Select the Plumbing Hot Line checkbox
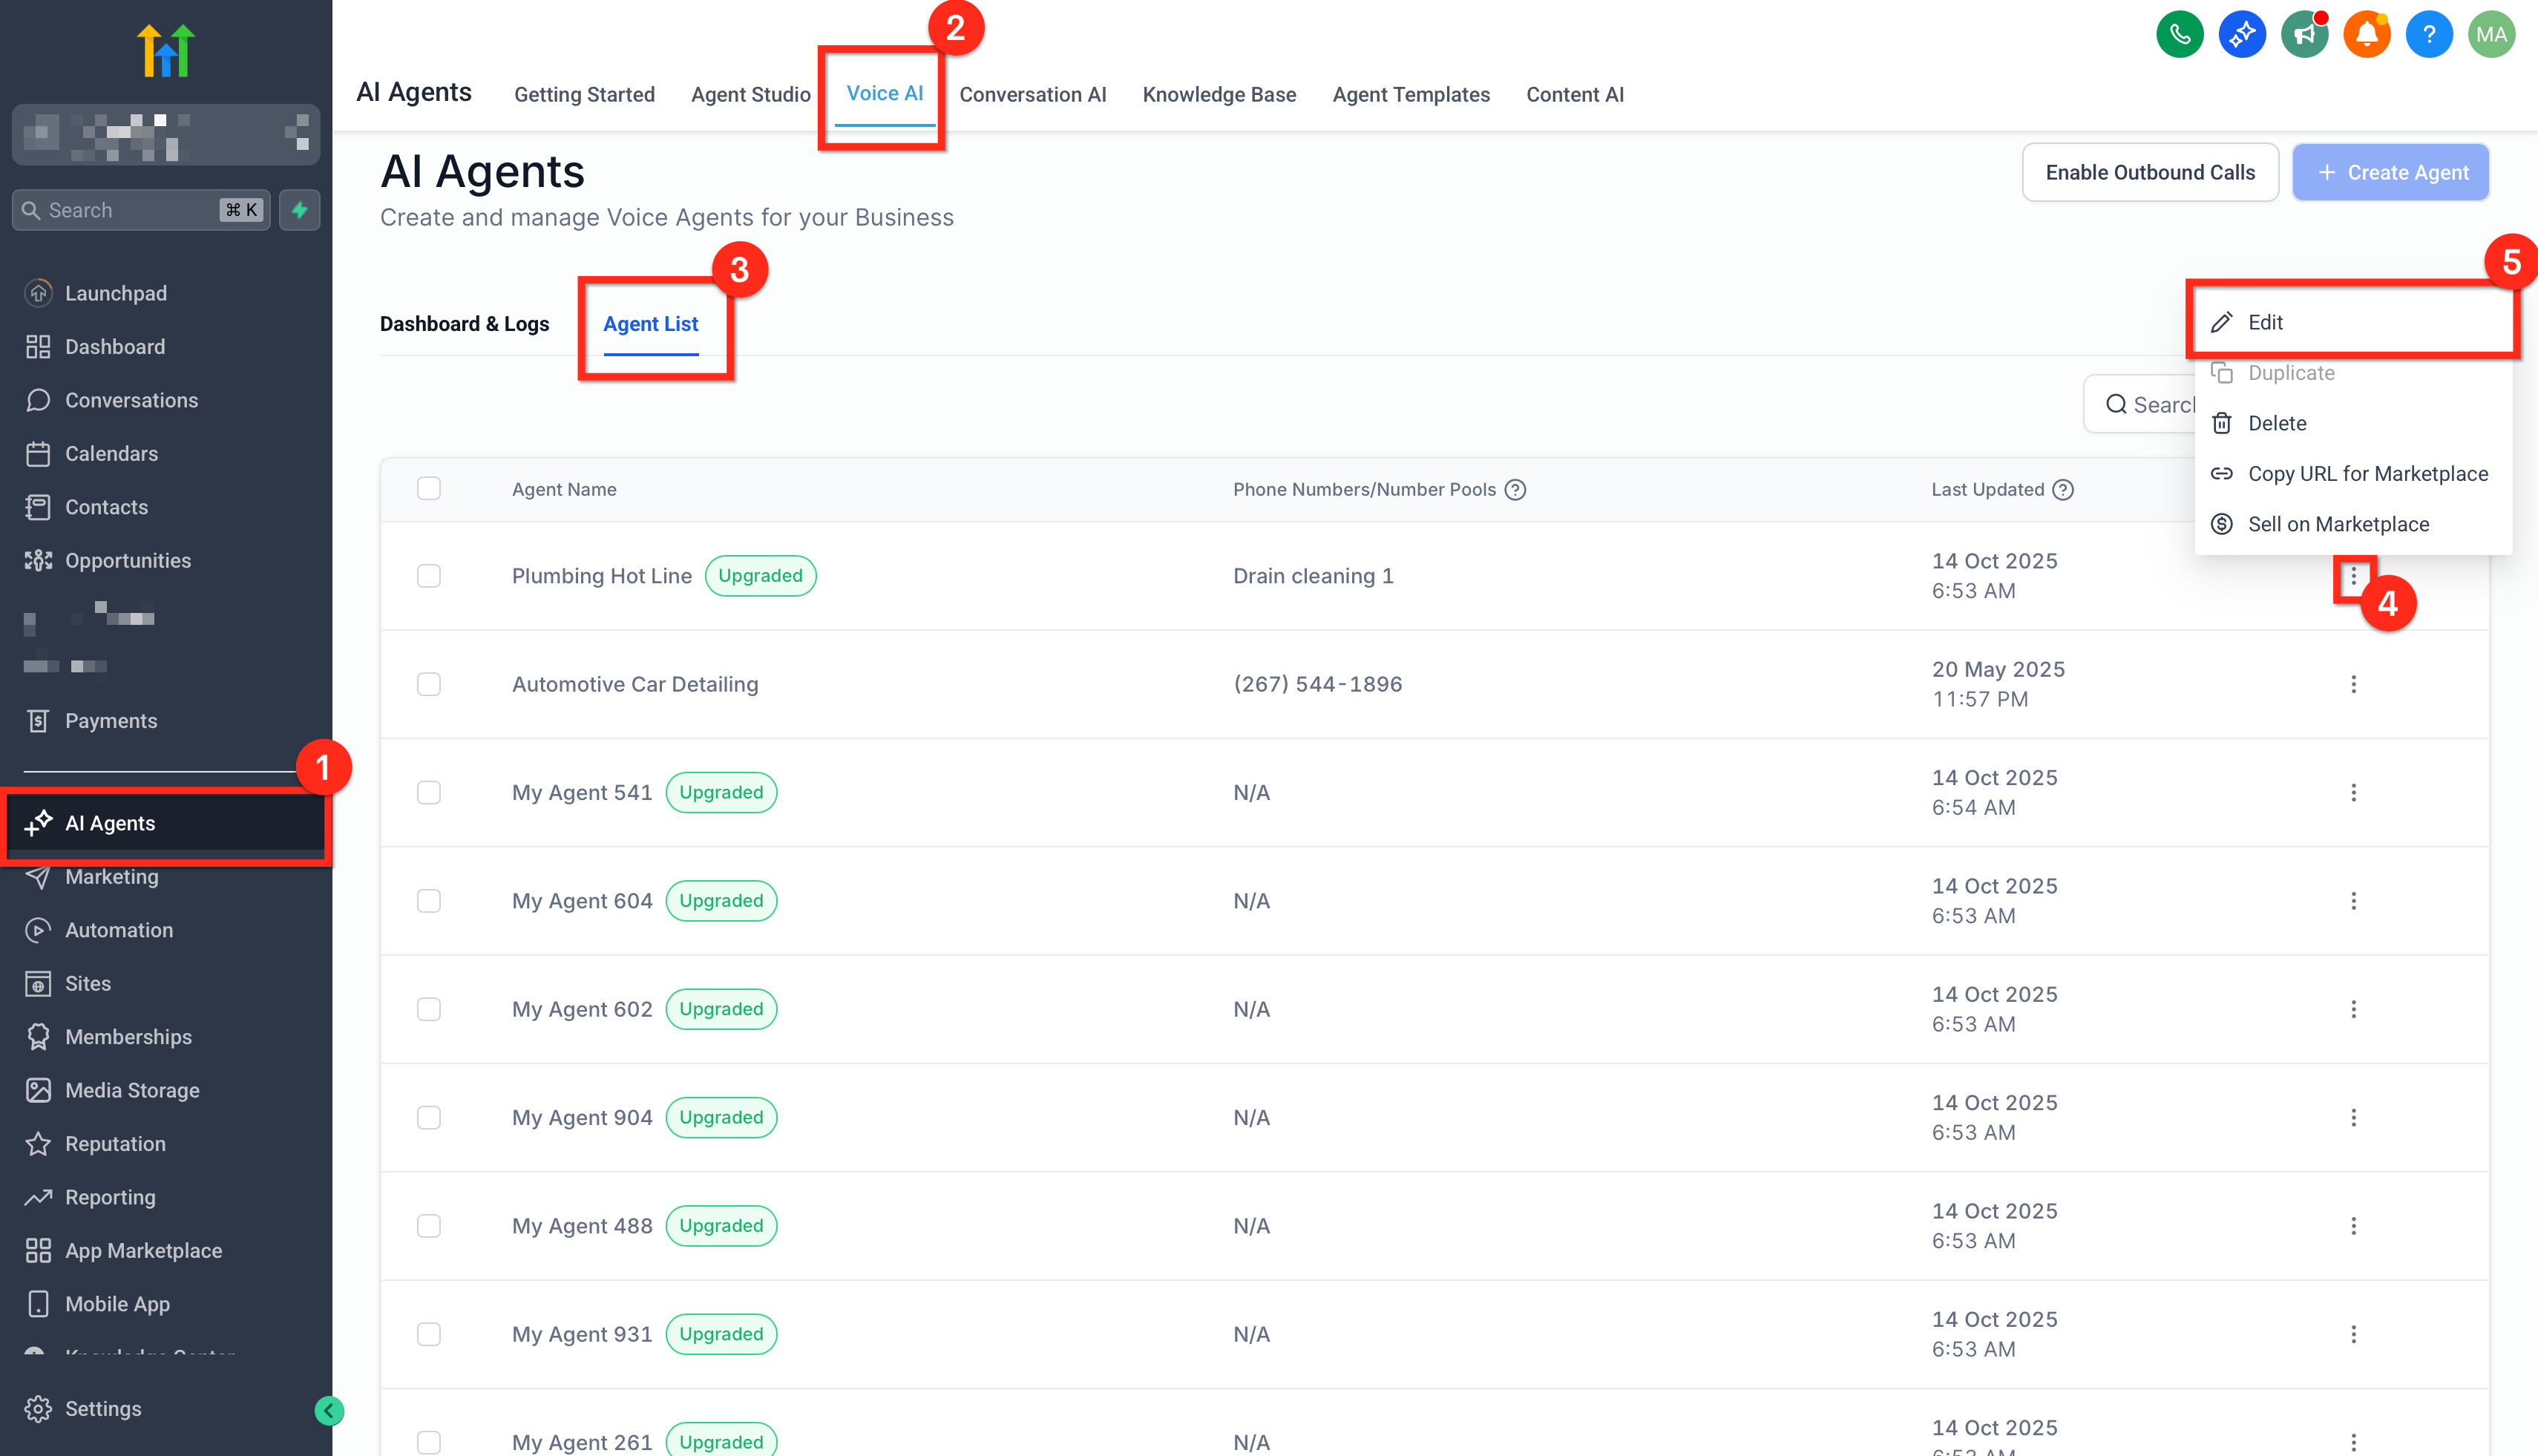 tap(429, 576)
